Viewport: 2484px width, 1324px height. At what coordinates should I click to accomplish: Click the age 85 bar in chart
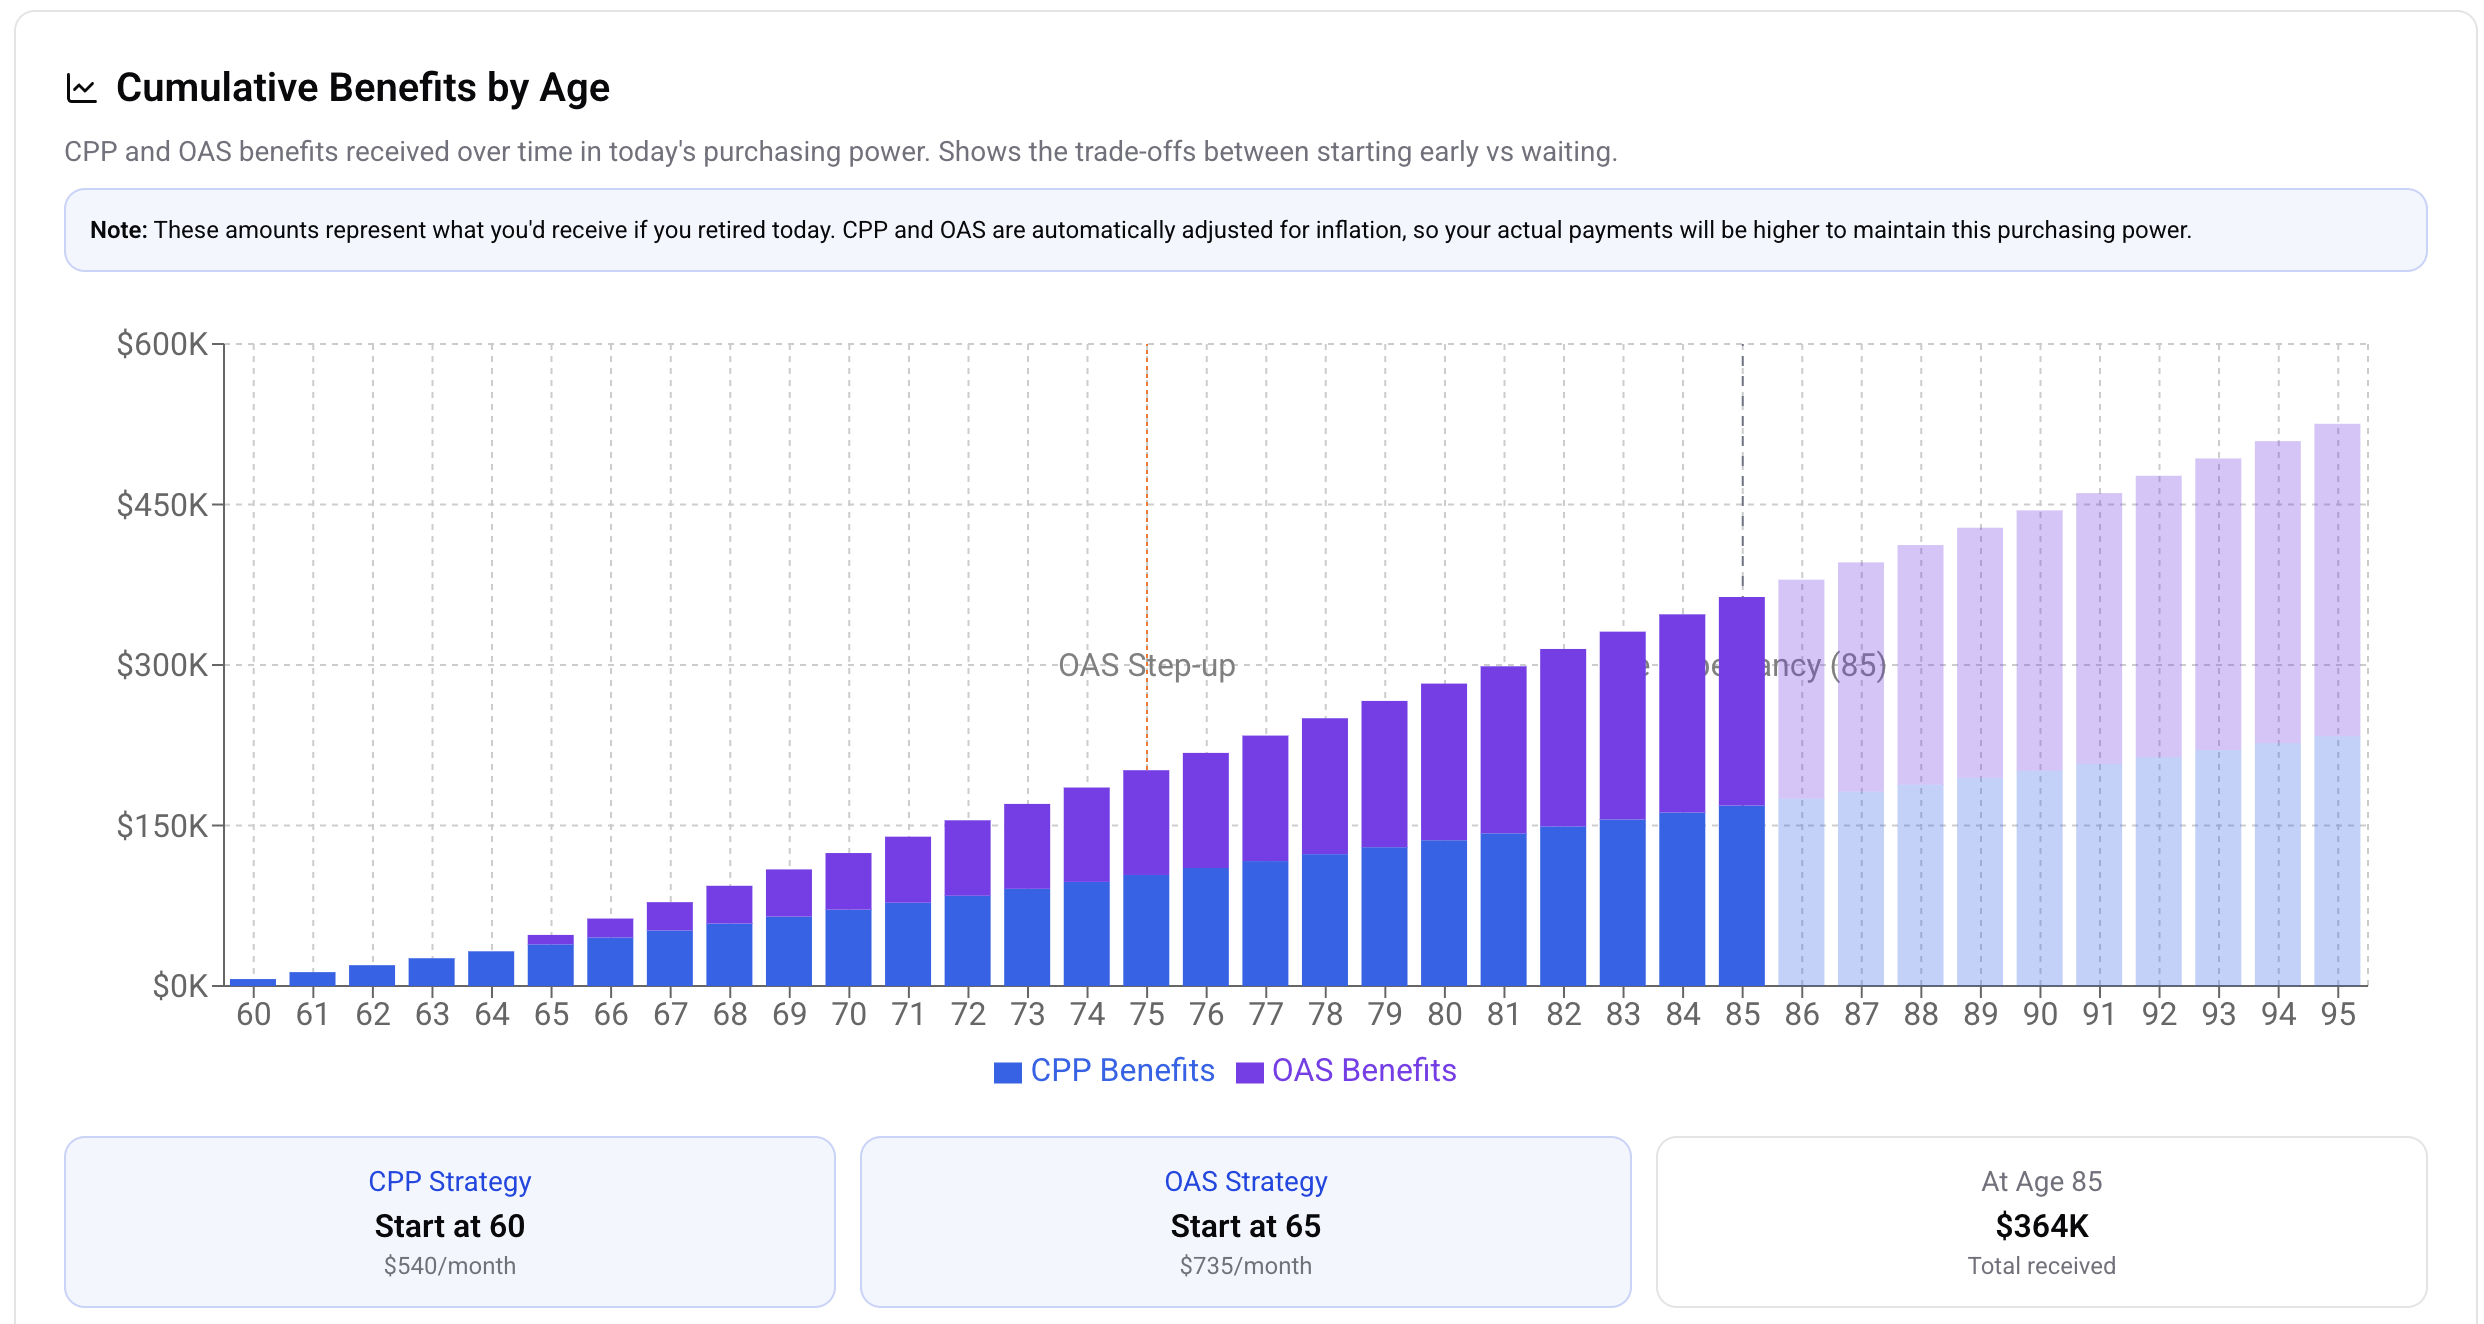tap(1741, 790)
